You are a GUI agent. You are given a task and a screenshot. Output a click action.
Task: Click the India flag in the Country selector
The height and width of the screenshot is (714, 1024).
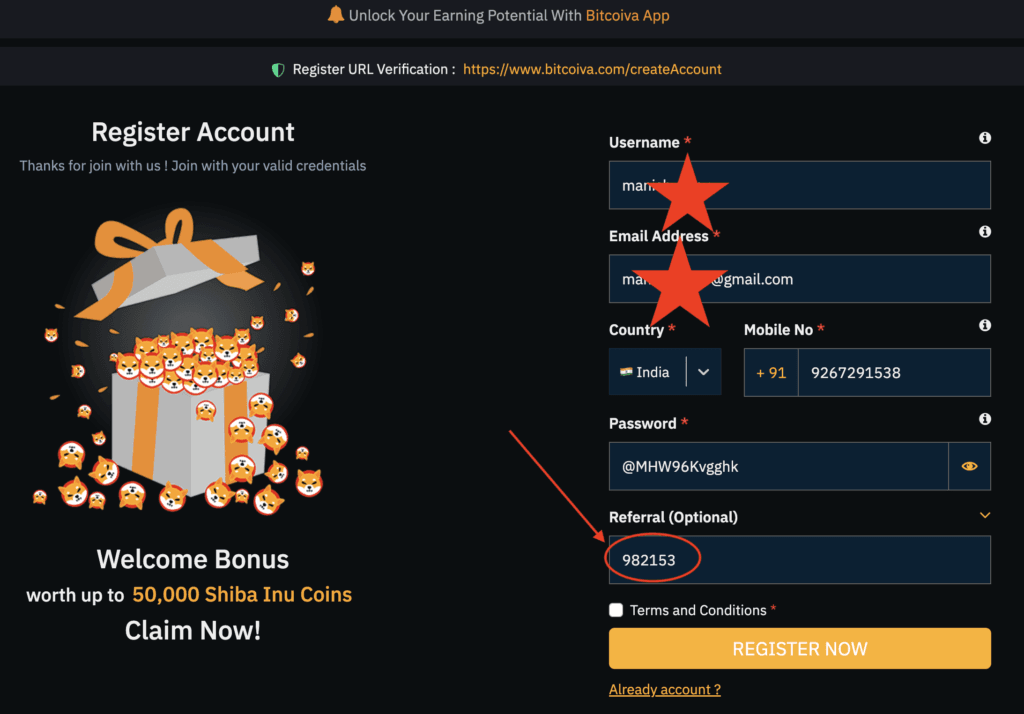[x=628, y=371]
